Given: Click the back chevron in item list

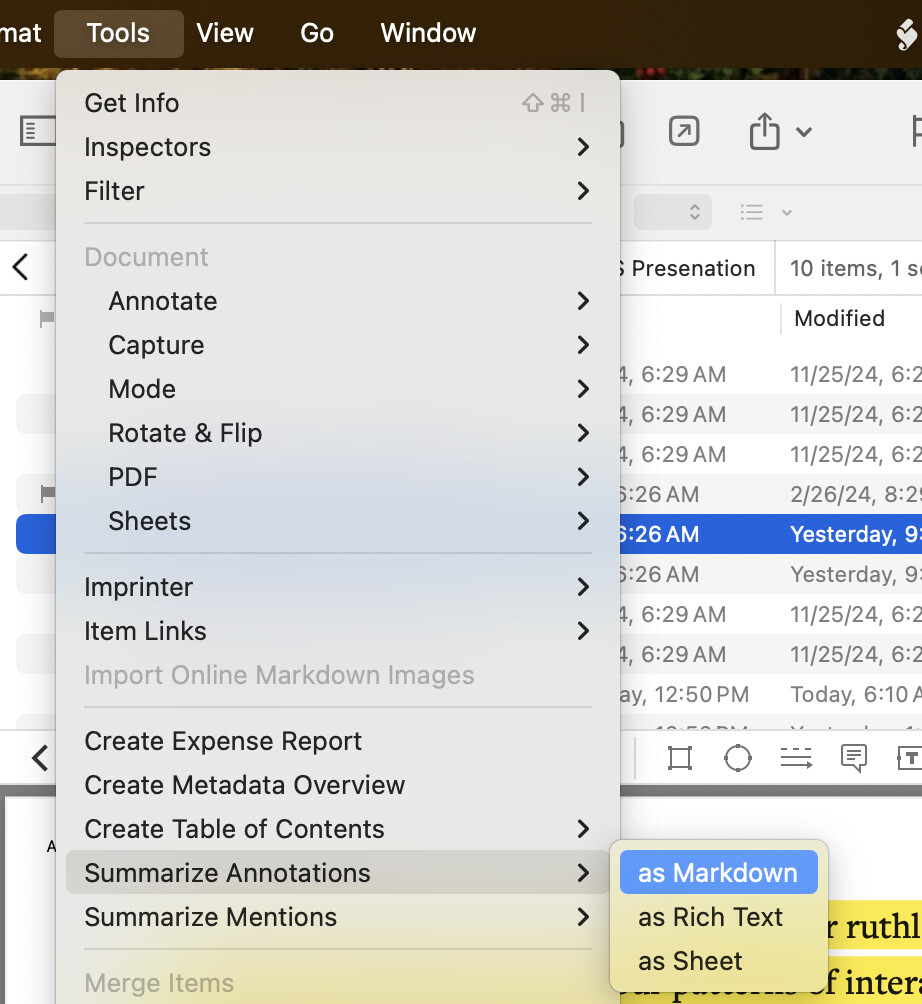Looking at the screenshot, I should click(x=20, y=267).
